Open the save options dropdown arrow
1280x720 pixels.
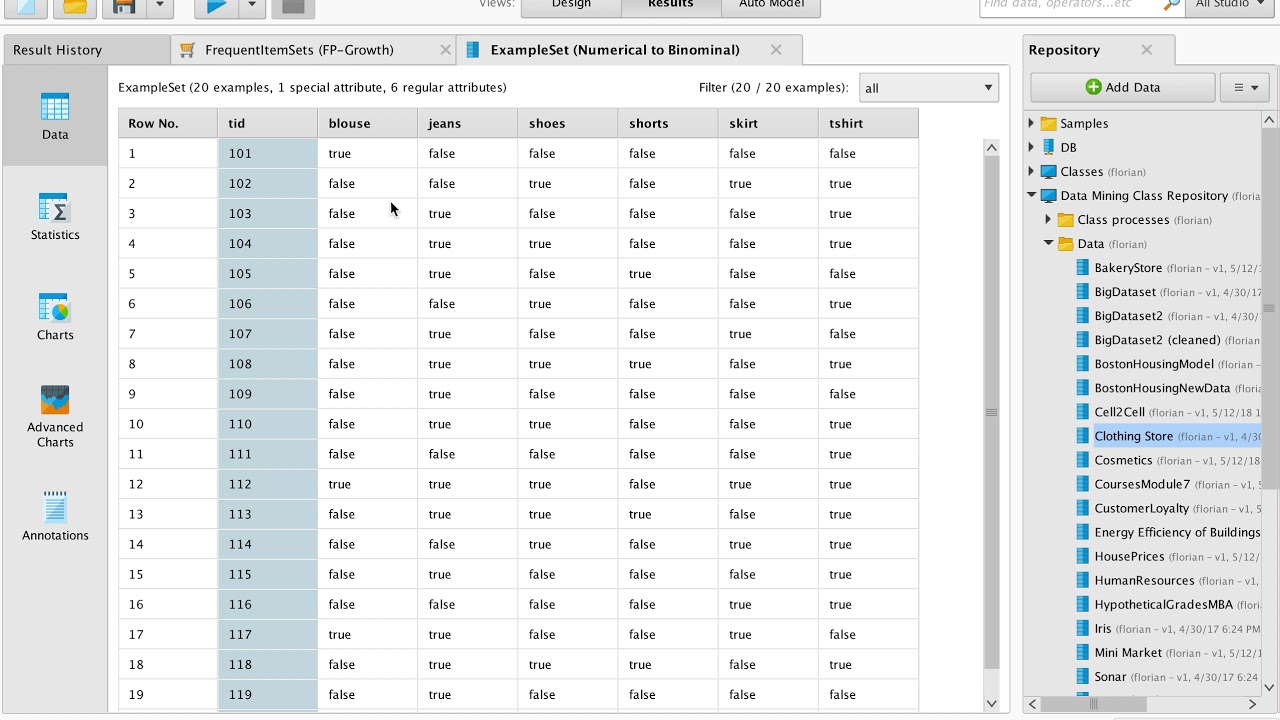[160, 6]
